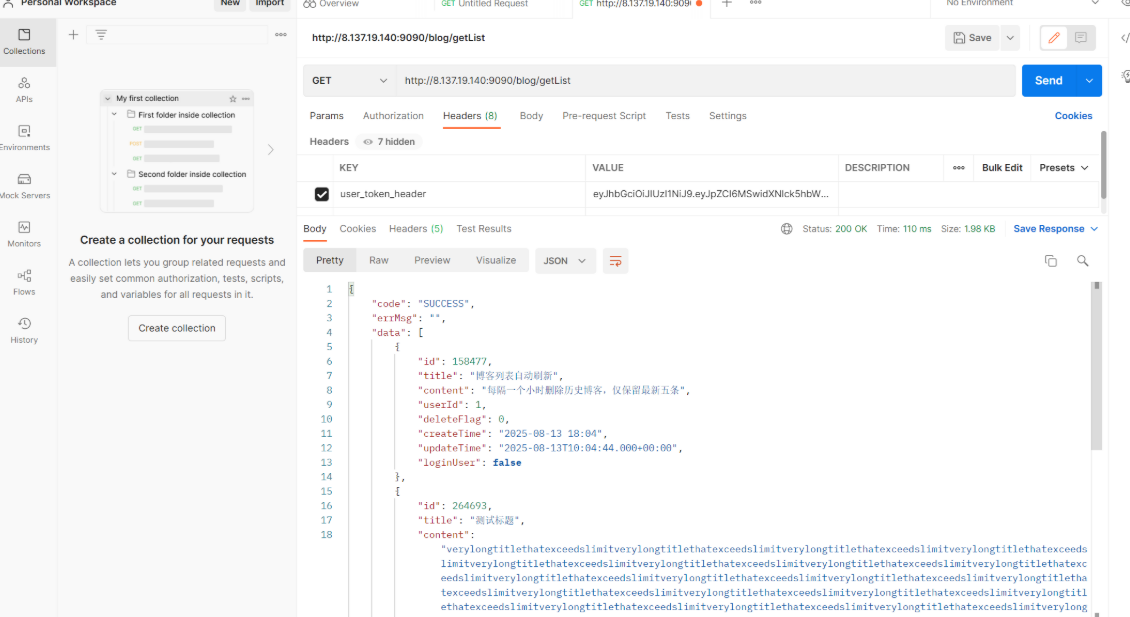1130x617 pixels.
Task: Click the network globe icon near Status
Action: tap(786, 229)
